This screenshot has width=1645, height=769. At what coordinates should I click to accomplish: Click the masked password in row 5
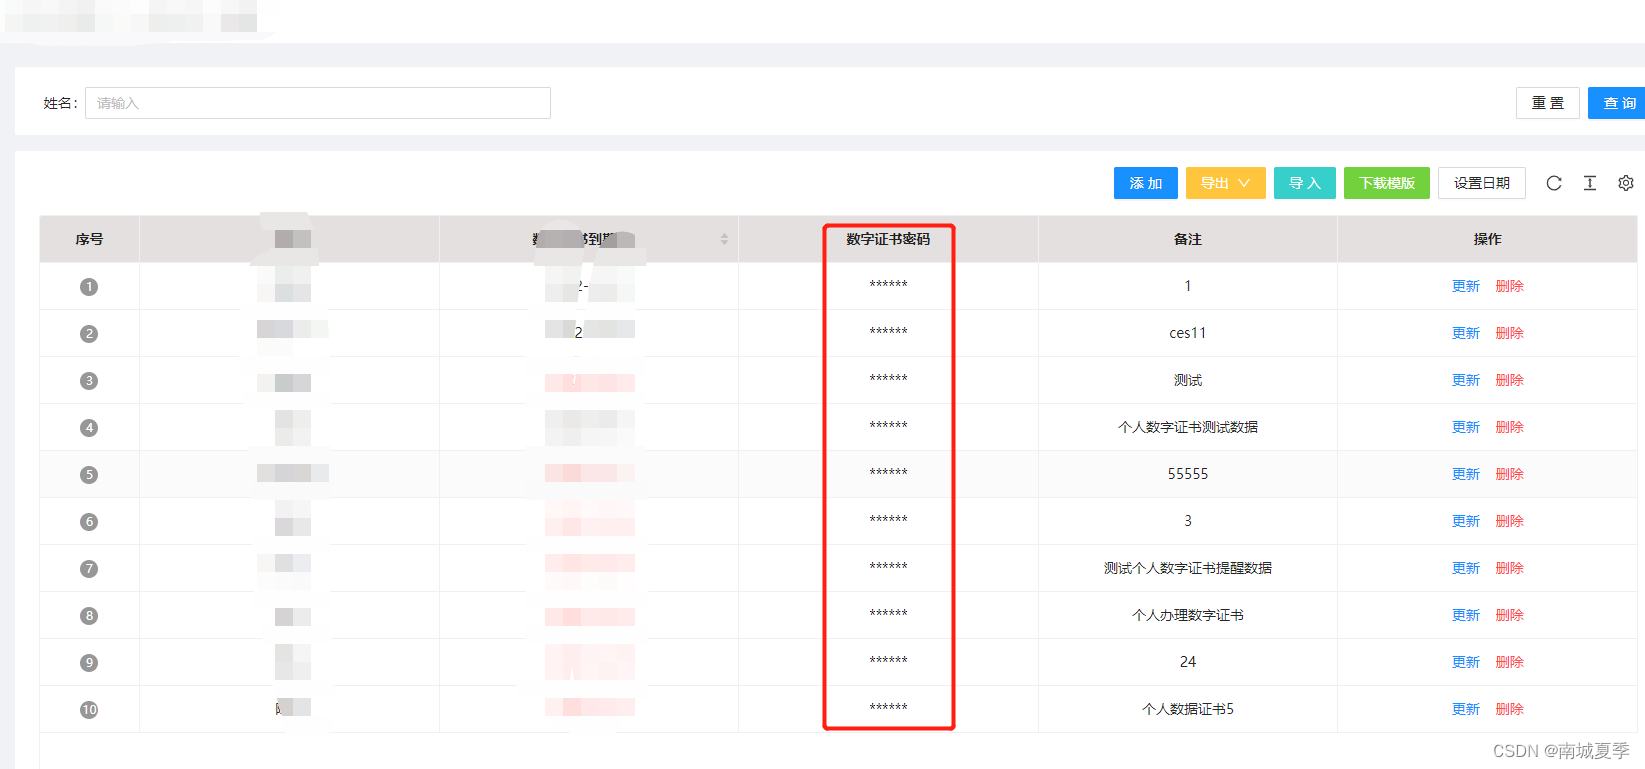click(x=888, y=474)
